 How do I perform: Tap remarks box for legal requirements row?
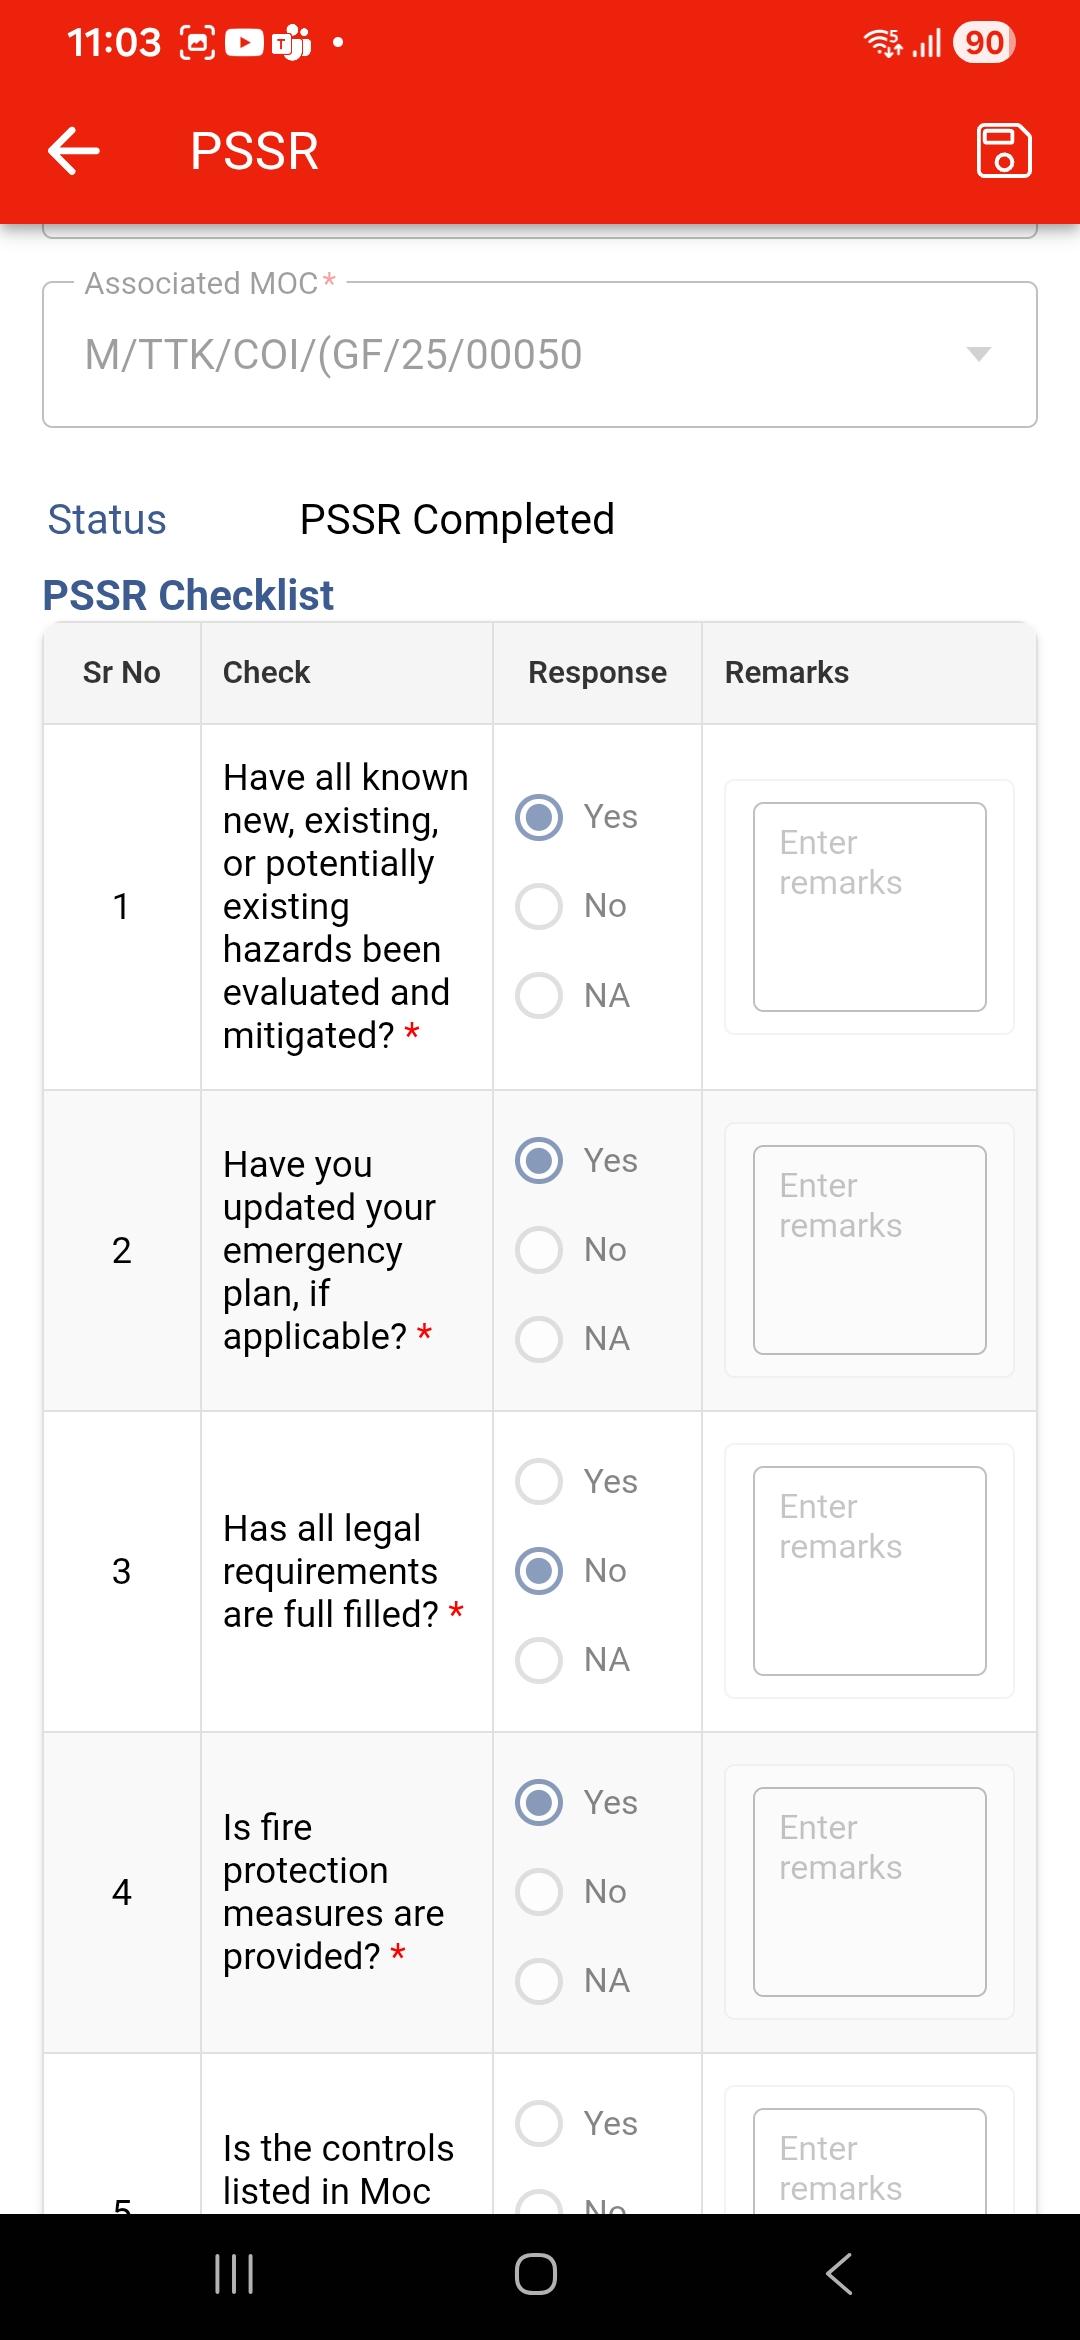869,1571
